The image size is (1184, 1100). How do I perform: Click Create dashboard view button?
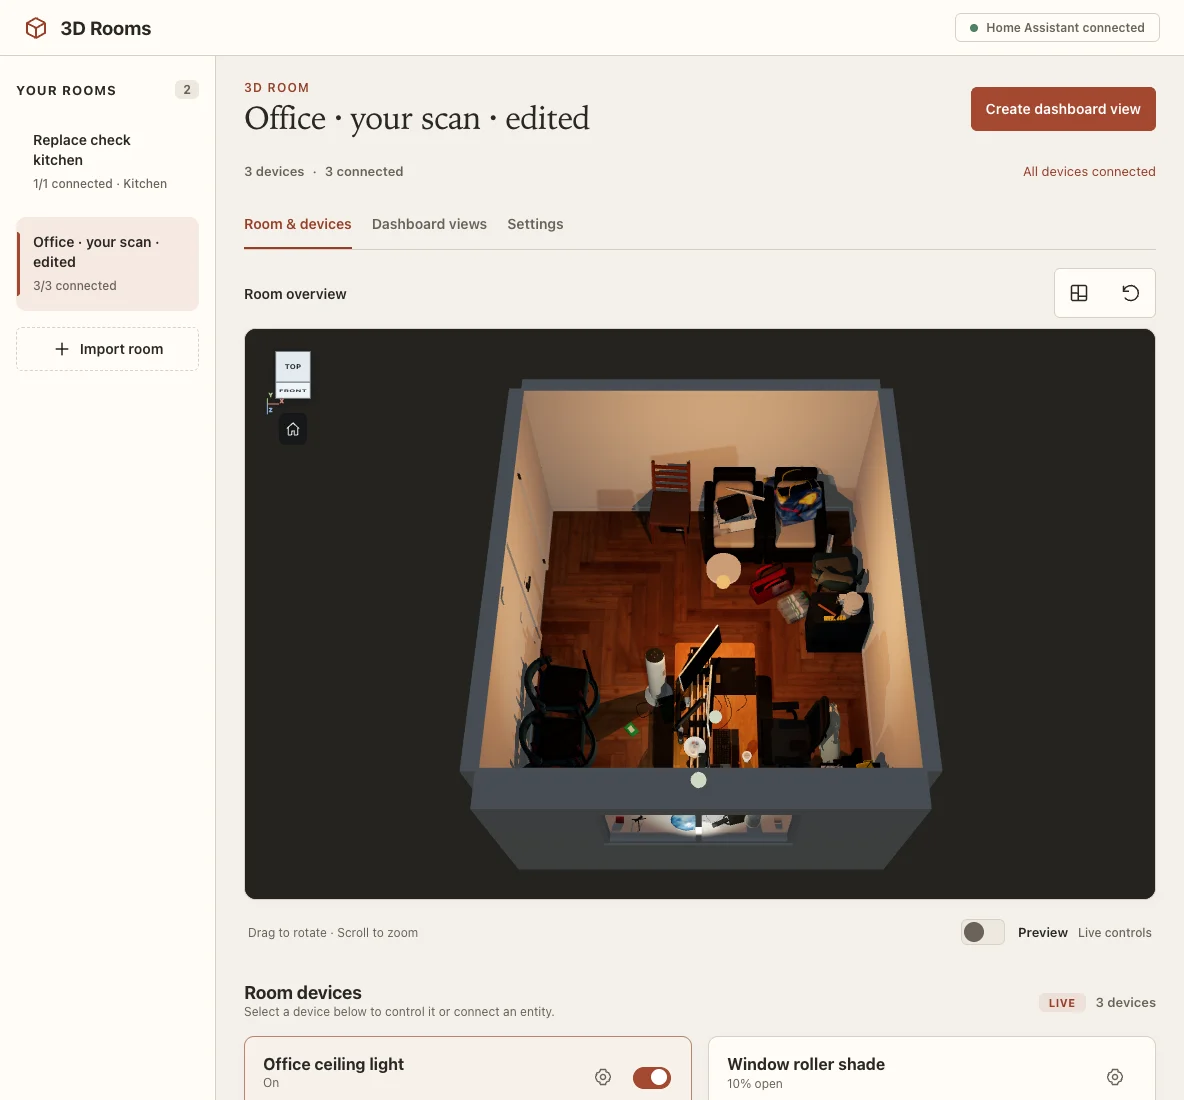click(x=1062, y=109)
